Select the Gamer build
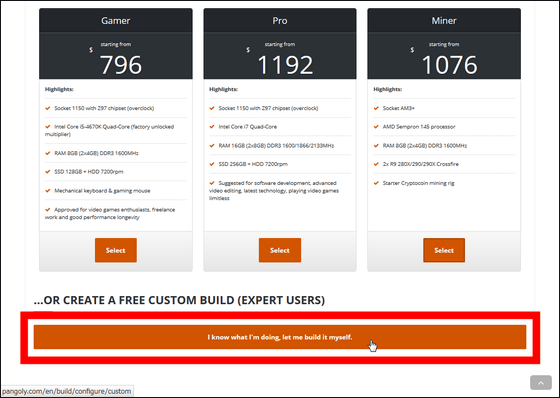560x398 pixels. point(116,250)
